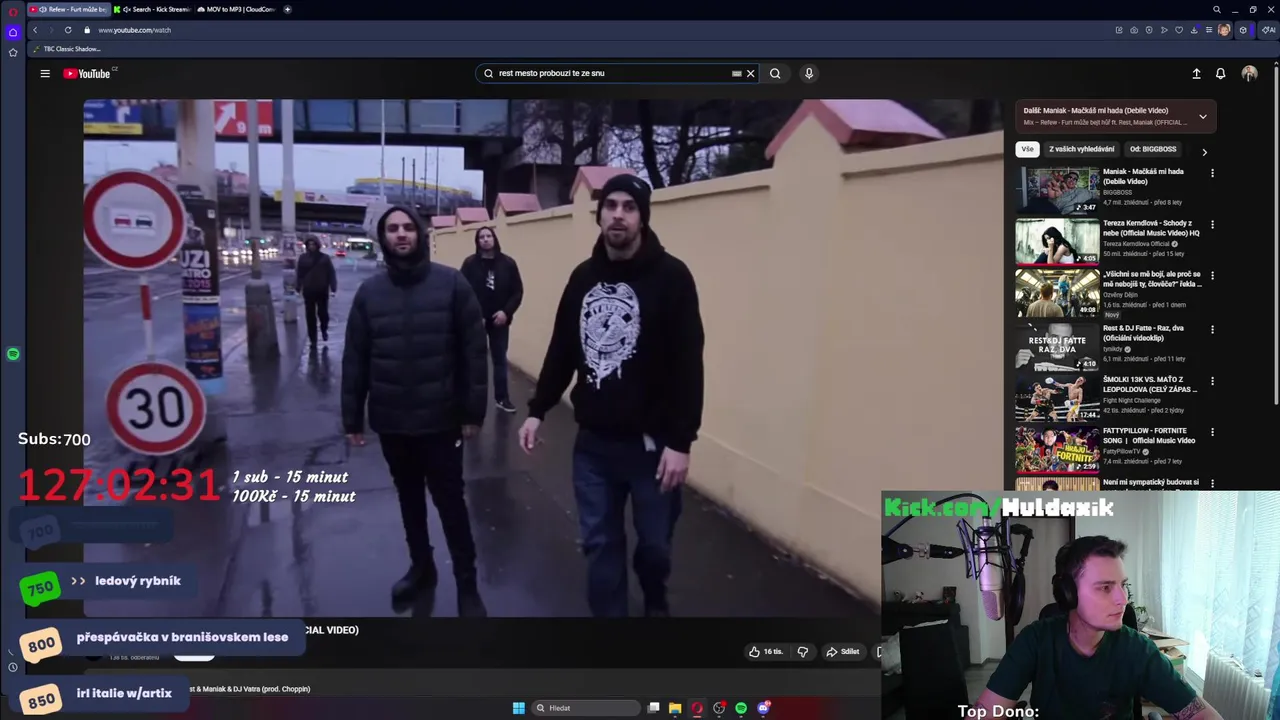1280x720 pixels.
Task: Open Opera easy setup sliders icon
Action: (1209, 30)
